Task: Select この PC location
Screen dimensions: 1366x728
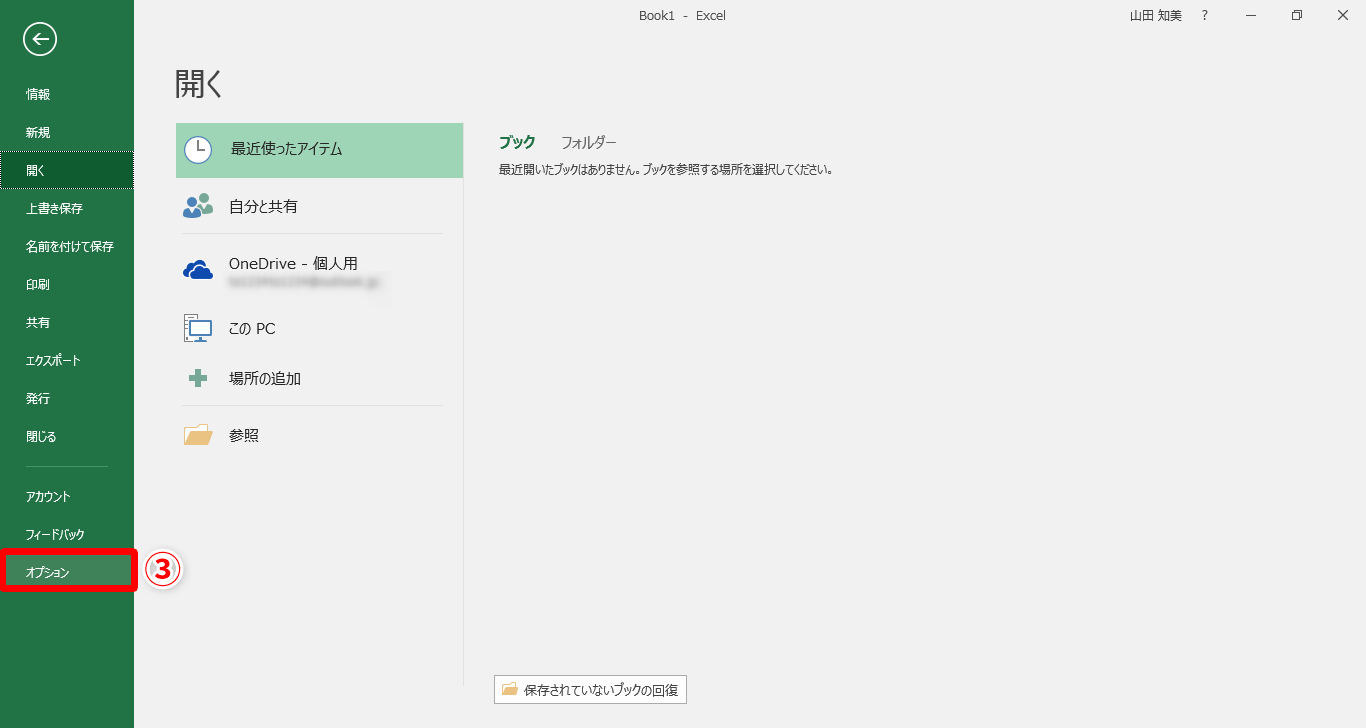Action: 319,328
